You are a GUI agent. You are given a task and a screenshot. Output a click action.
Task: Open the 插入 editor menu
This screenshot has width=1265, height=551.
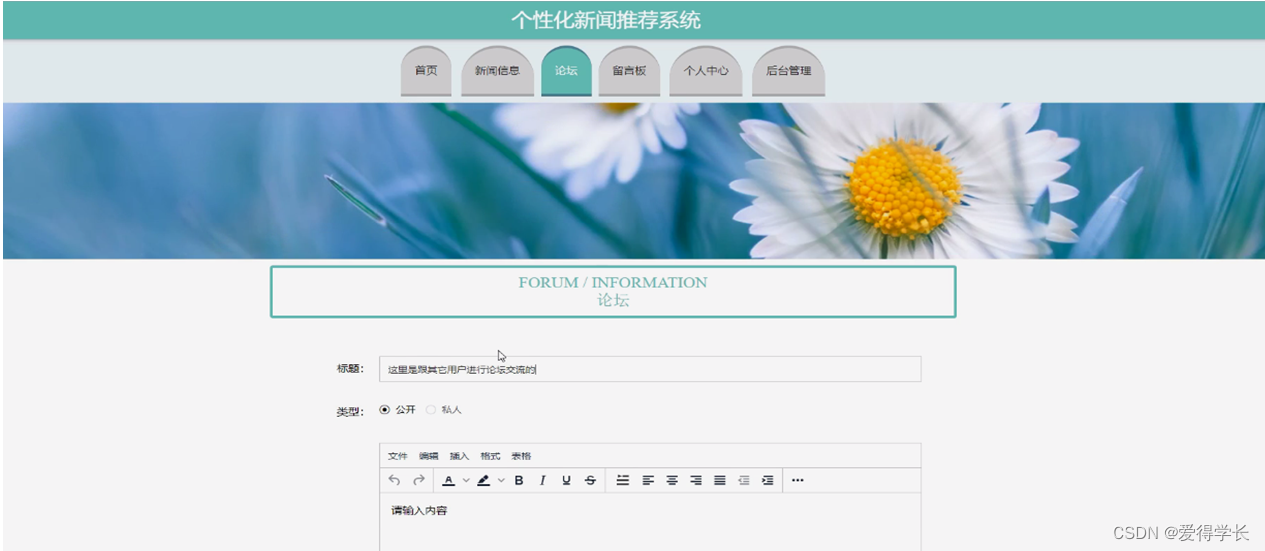pos(459,456)
